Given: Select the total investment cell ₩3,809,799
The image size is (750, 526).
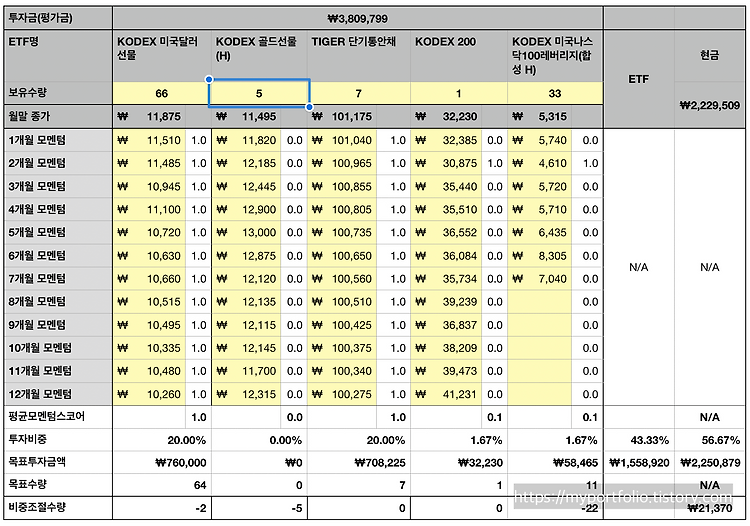Looking at the screenshot, I should click(x=358, y=18).
